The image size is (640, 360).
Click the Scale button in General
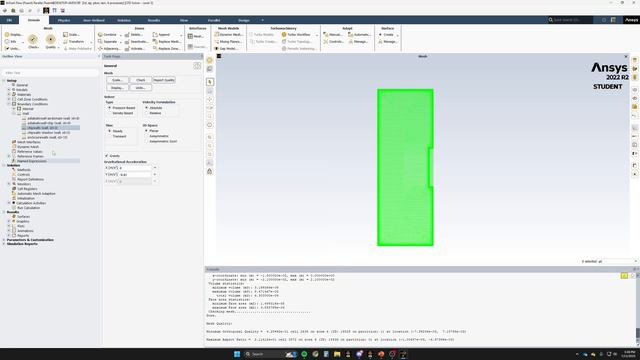coord(117,80)
